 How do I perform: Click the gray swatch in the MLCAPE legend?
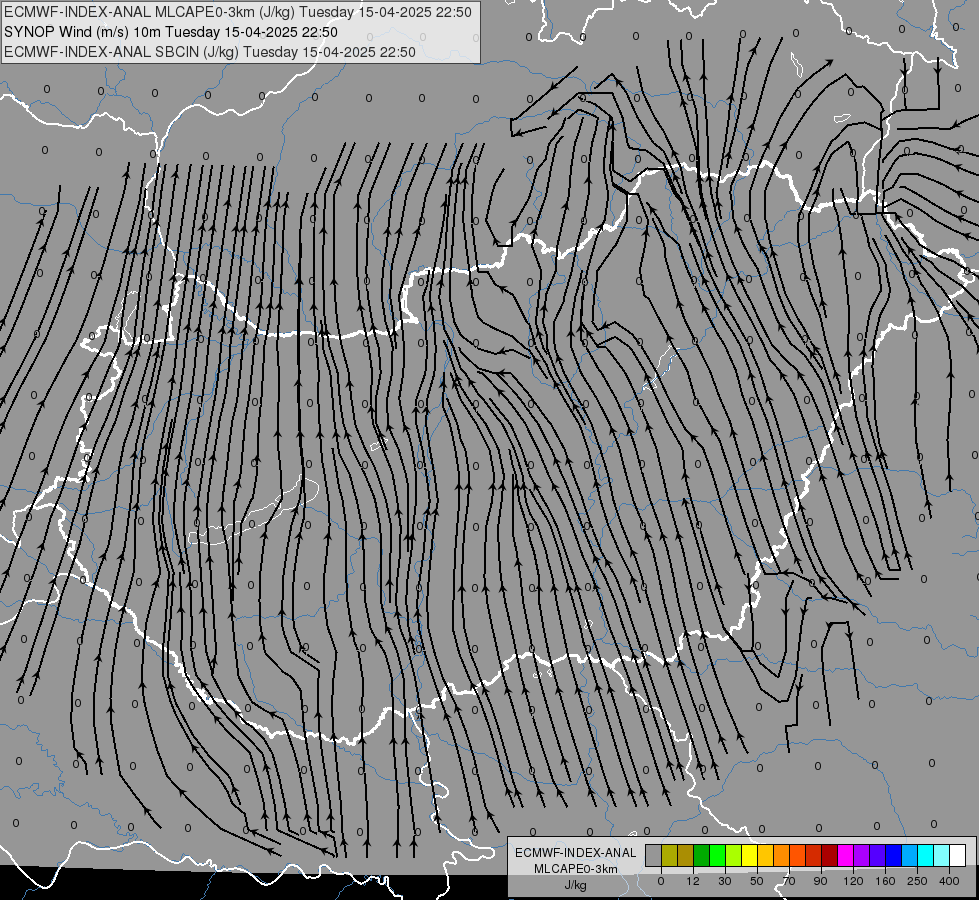(x=654, y=855)
